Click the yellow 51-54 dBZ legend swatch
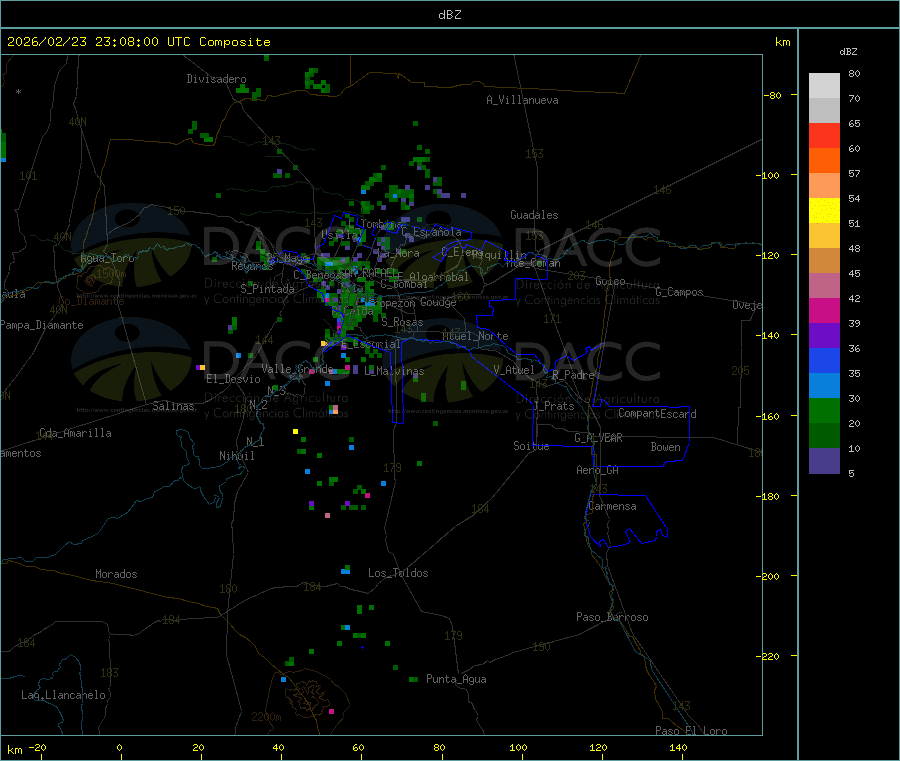The height and width of the screenshot is (761, 900). [x=824, y=211]
